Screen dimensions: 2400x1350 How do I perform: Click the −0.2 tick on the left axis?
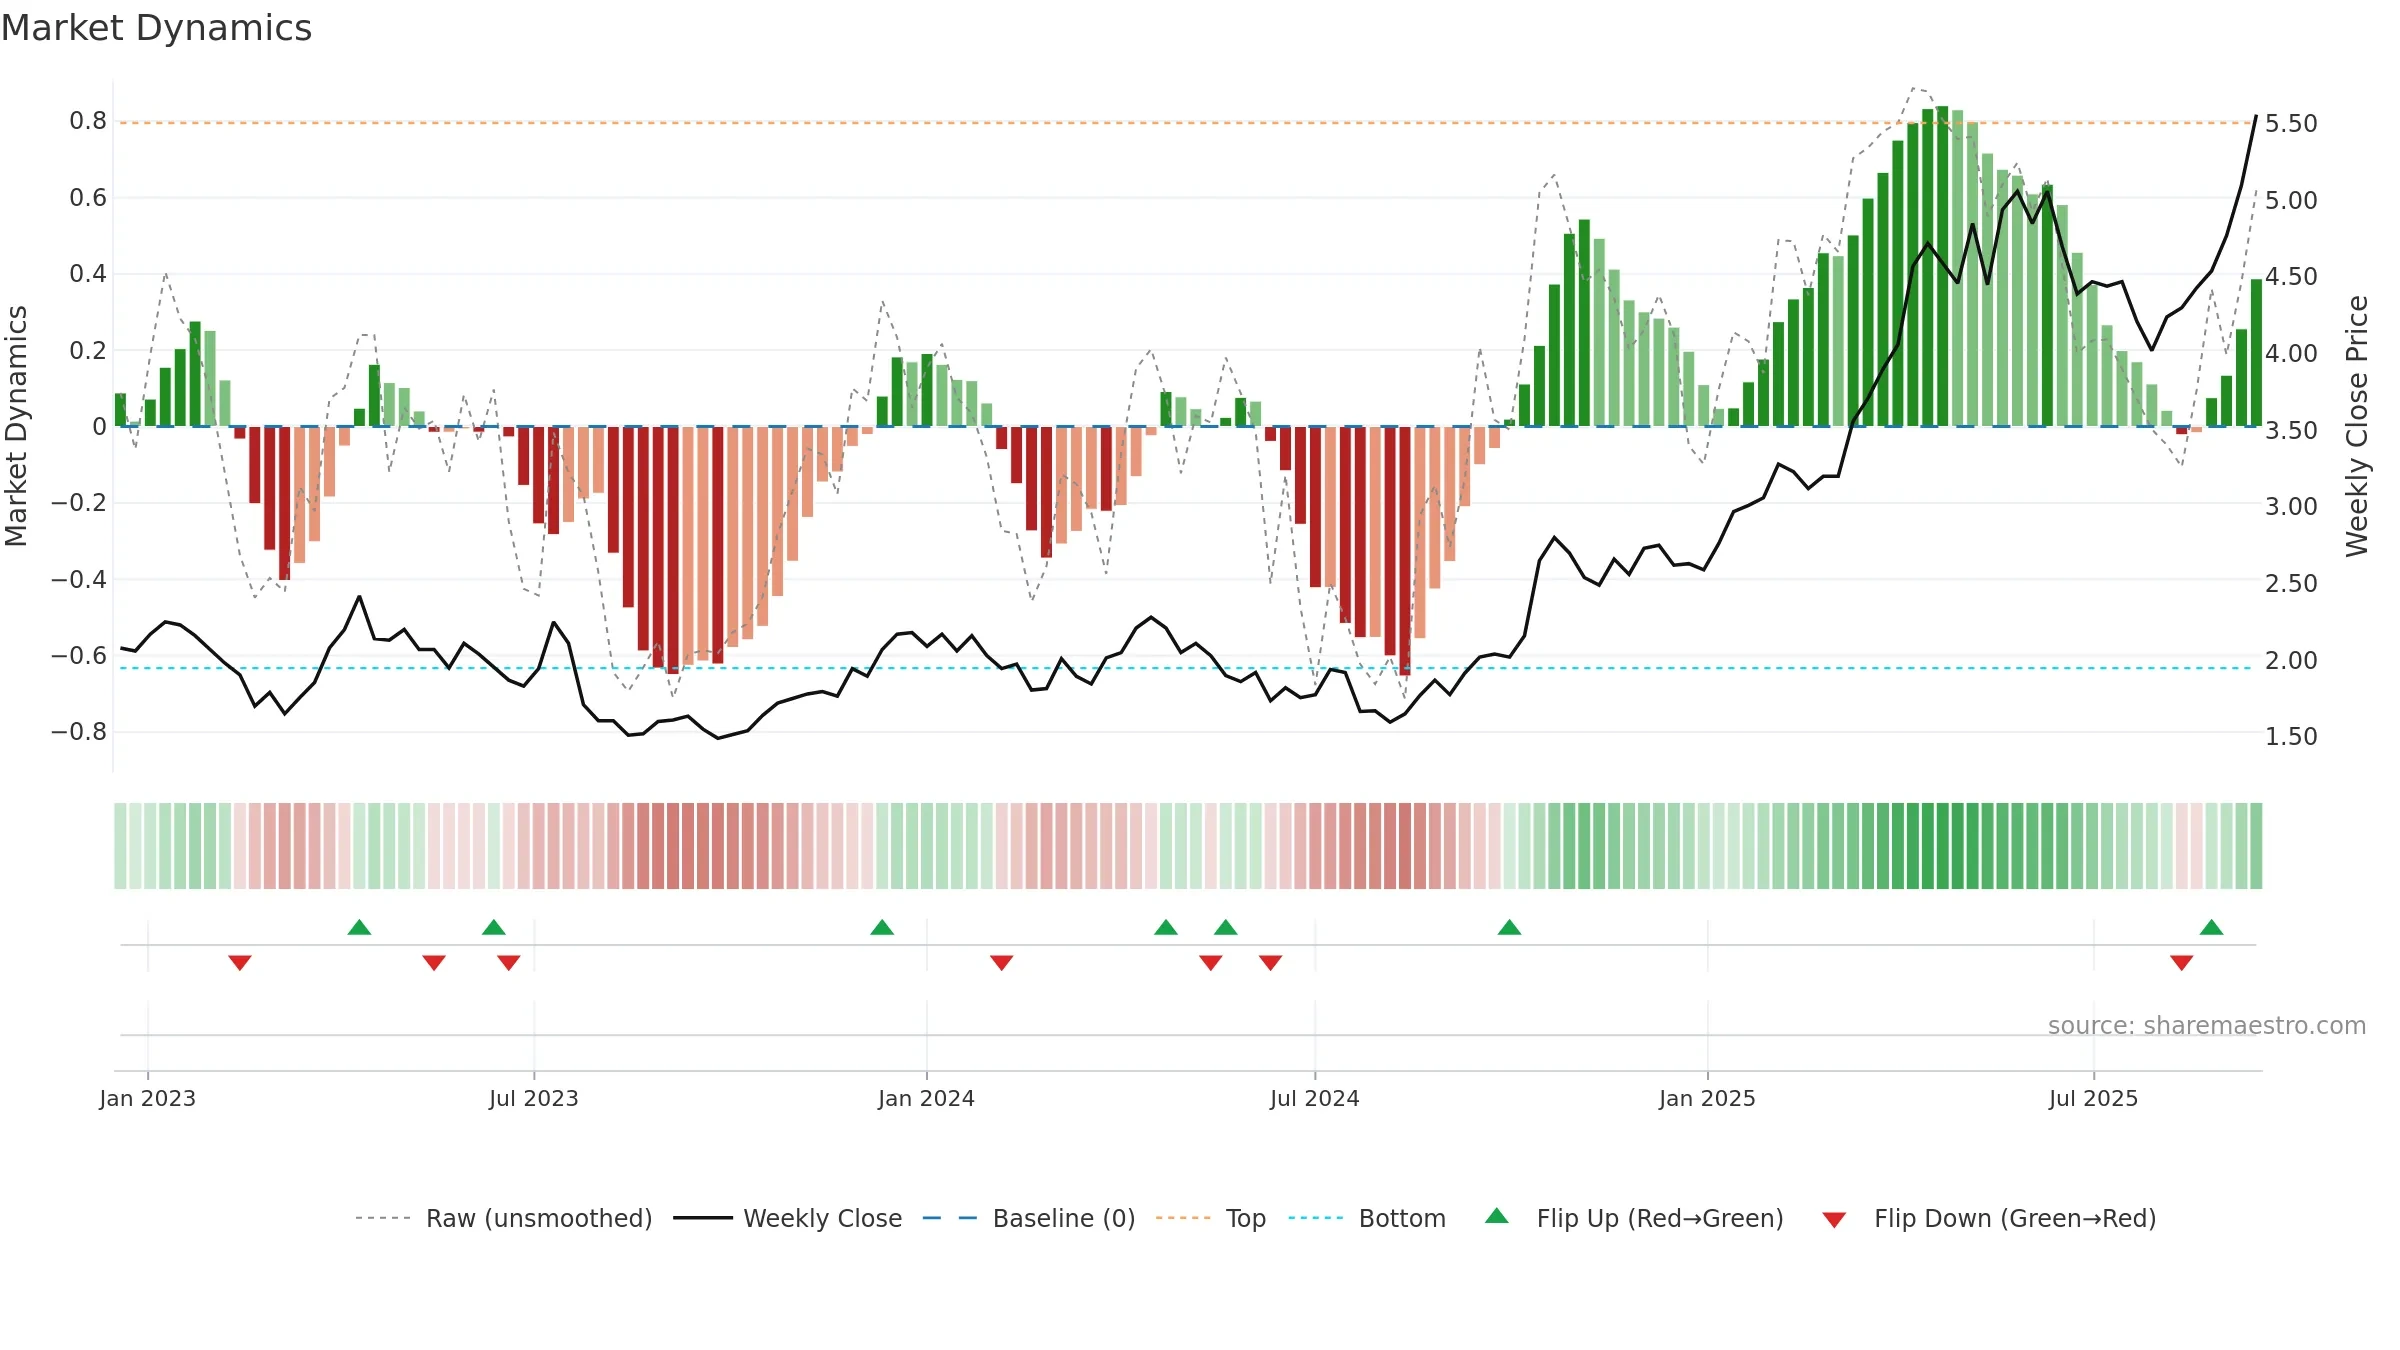[79, 502]
